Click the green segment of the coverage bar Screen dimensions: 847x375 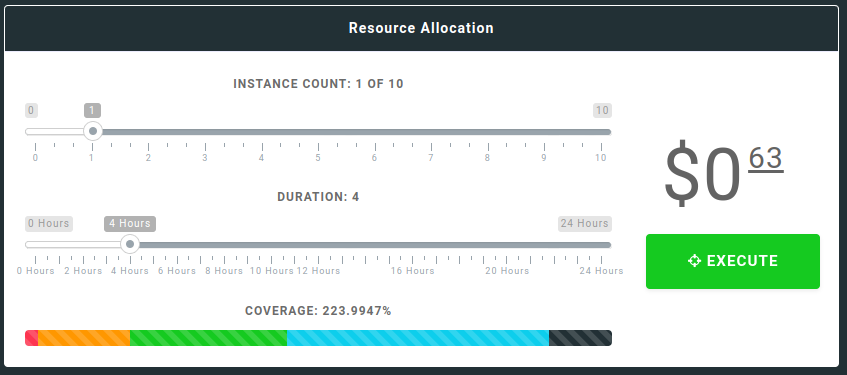[x=209, y=338]
